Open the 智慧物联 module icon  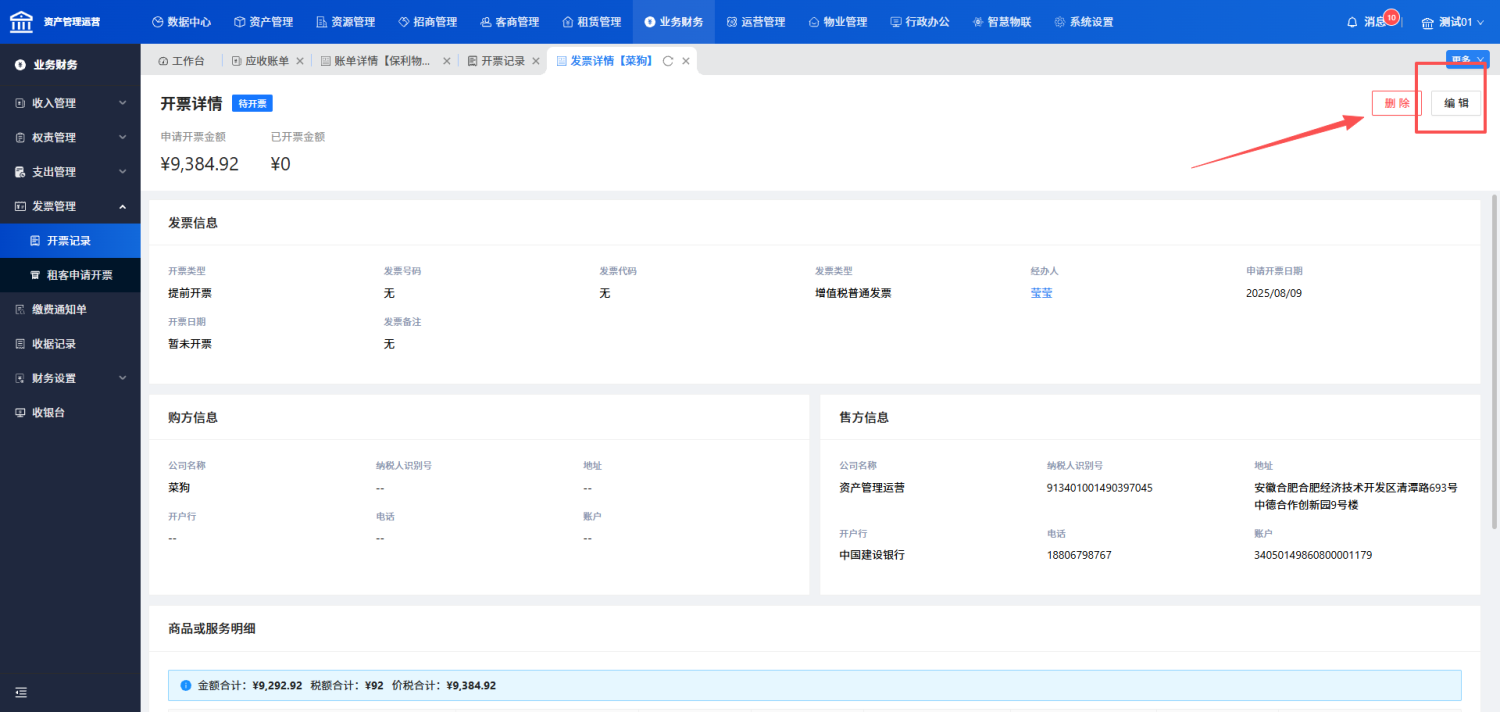978,22
